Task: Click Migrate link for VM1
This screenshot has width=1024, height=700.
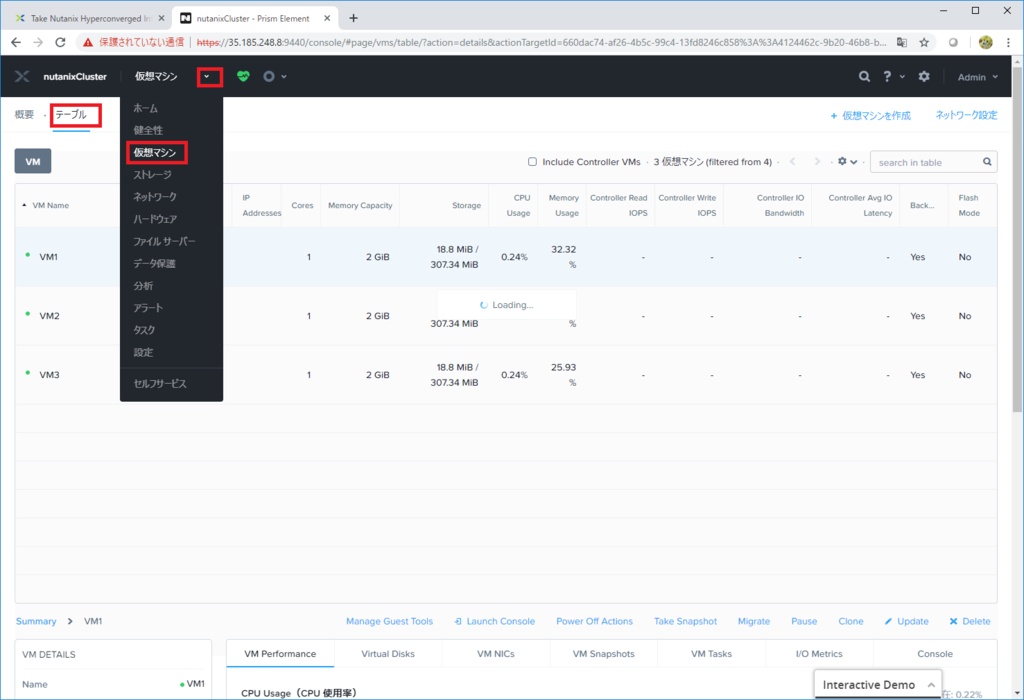Action: [x=754, y=621]
